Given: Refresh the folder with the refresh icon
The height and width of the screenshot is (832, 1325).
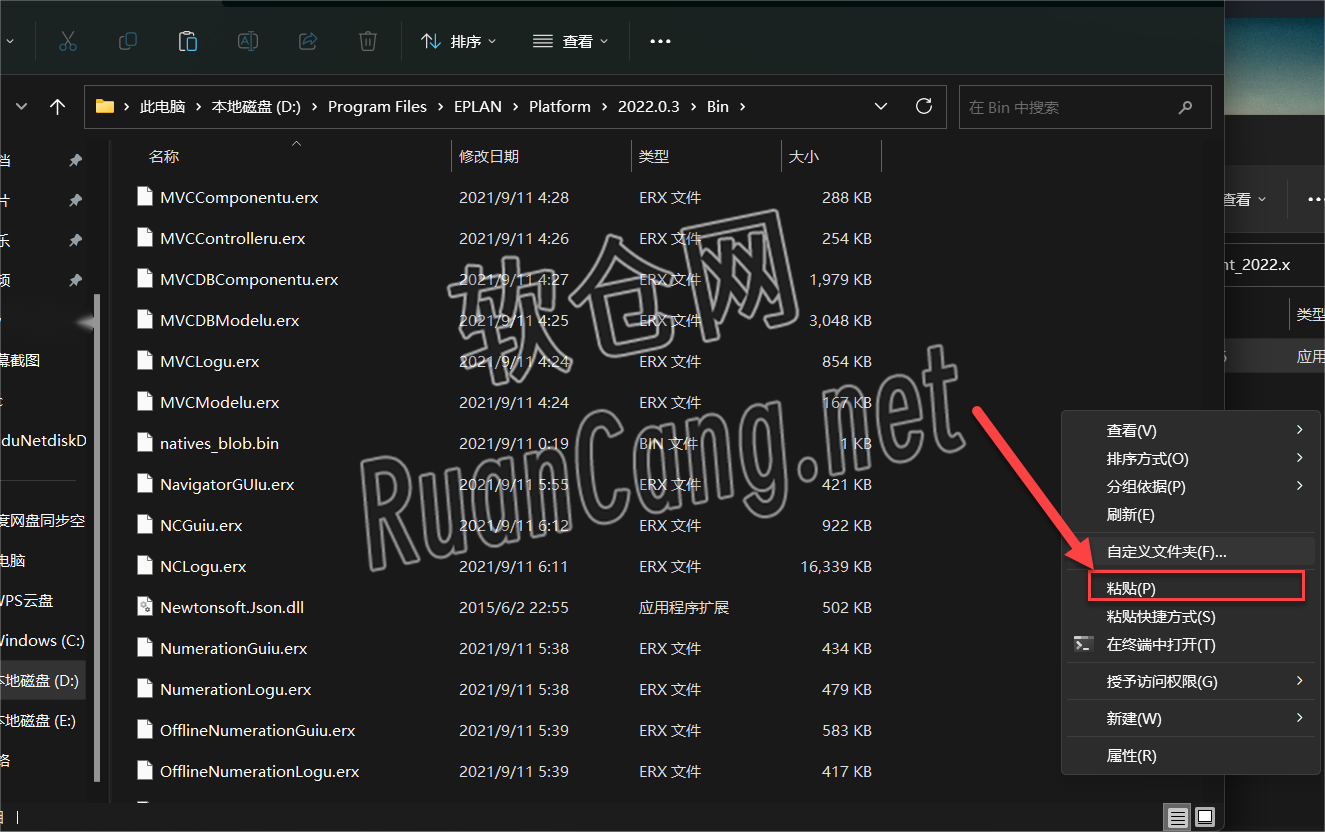Looking at the screenshot, I should (923, 106).
